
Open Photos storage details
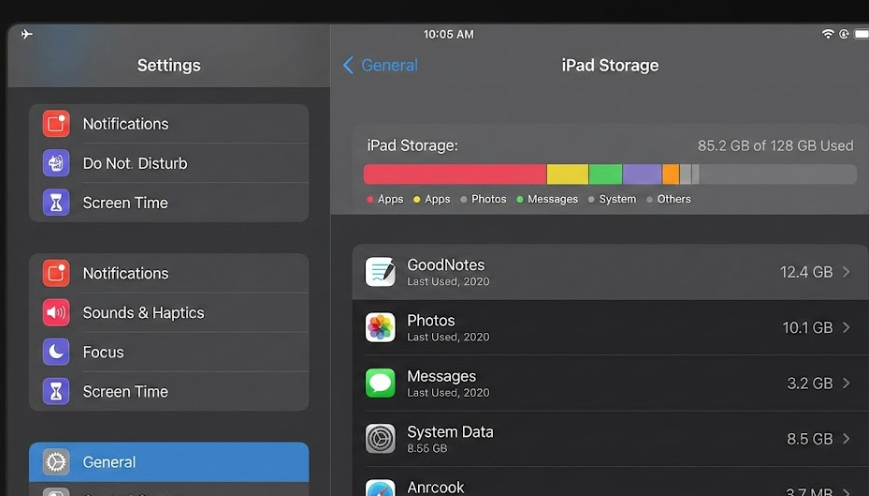[610, 327]
